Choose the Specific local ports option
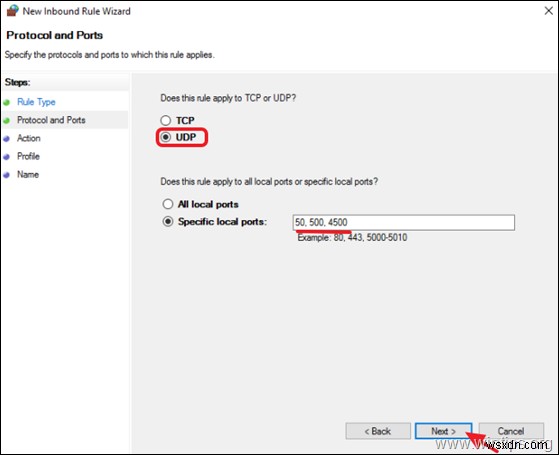559x455 pixels. [x=168, y=222]
